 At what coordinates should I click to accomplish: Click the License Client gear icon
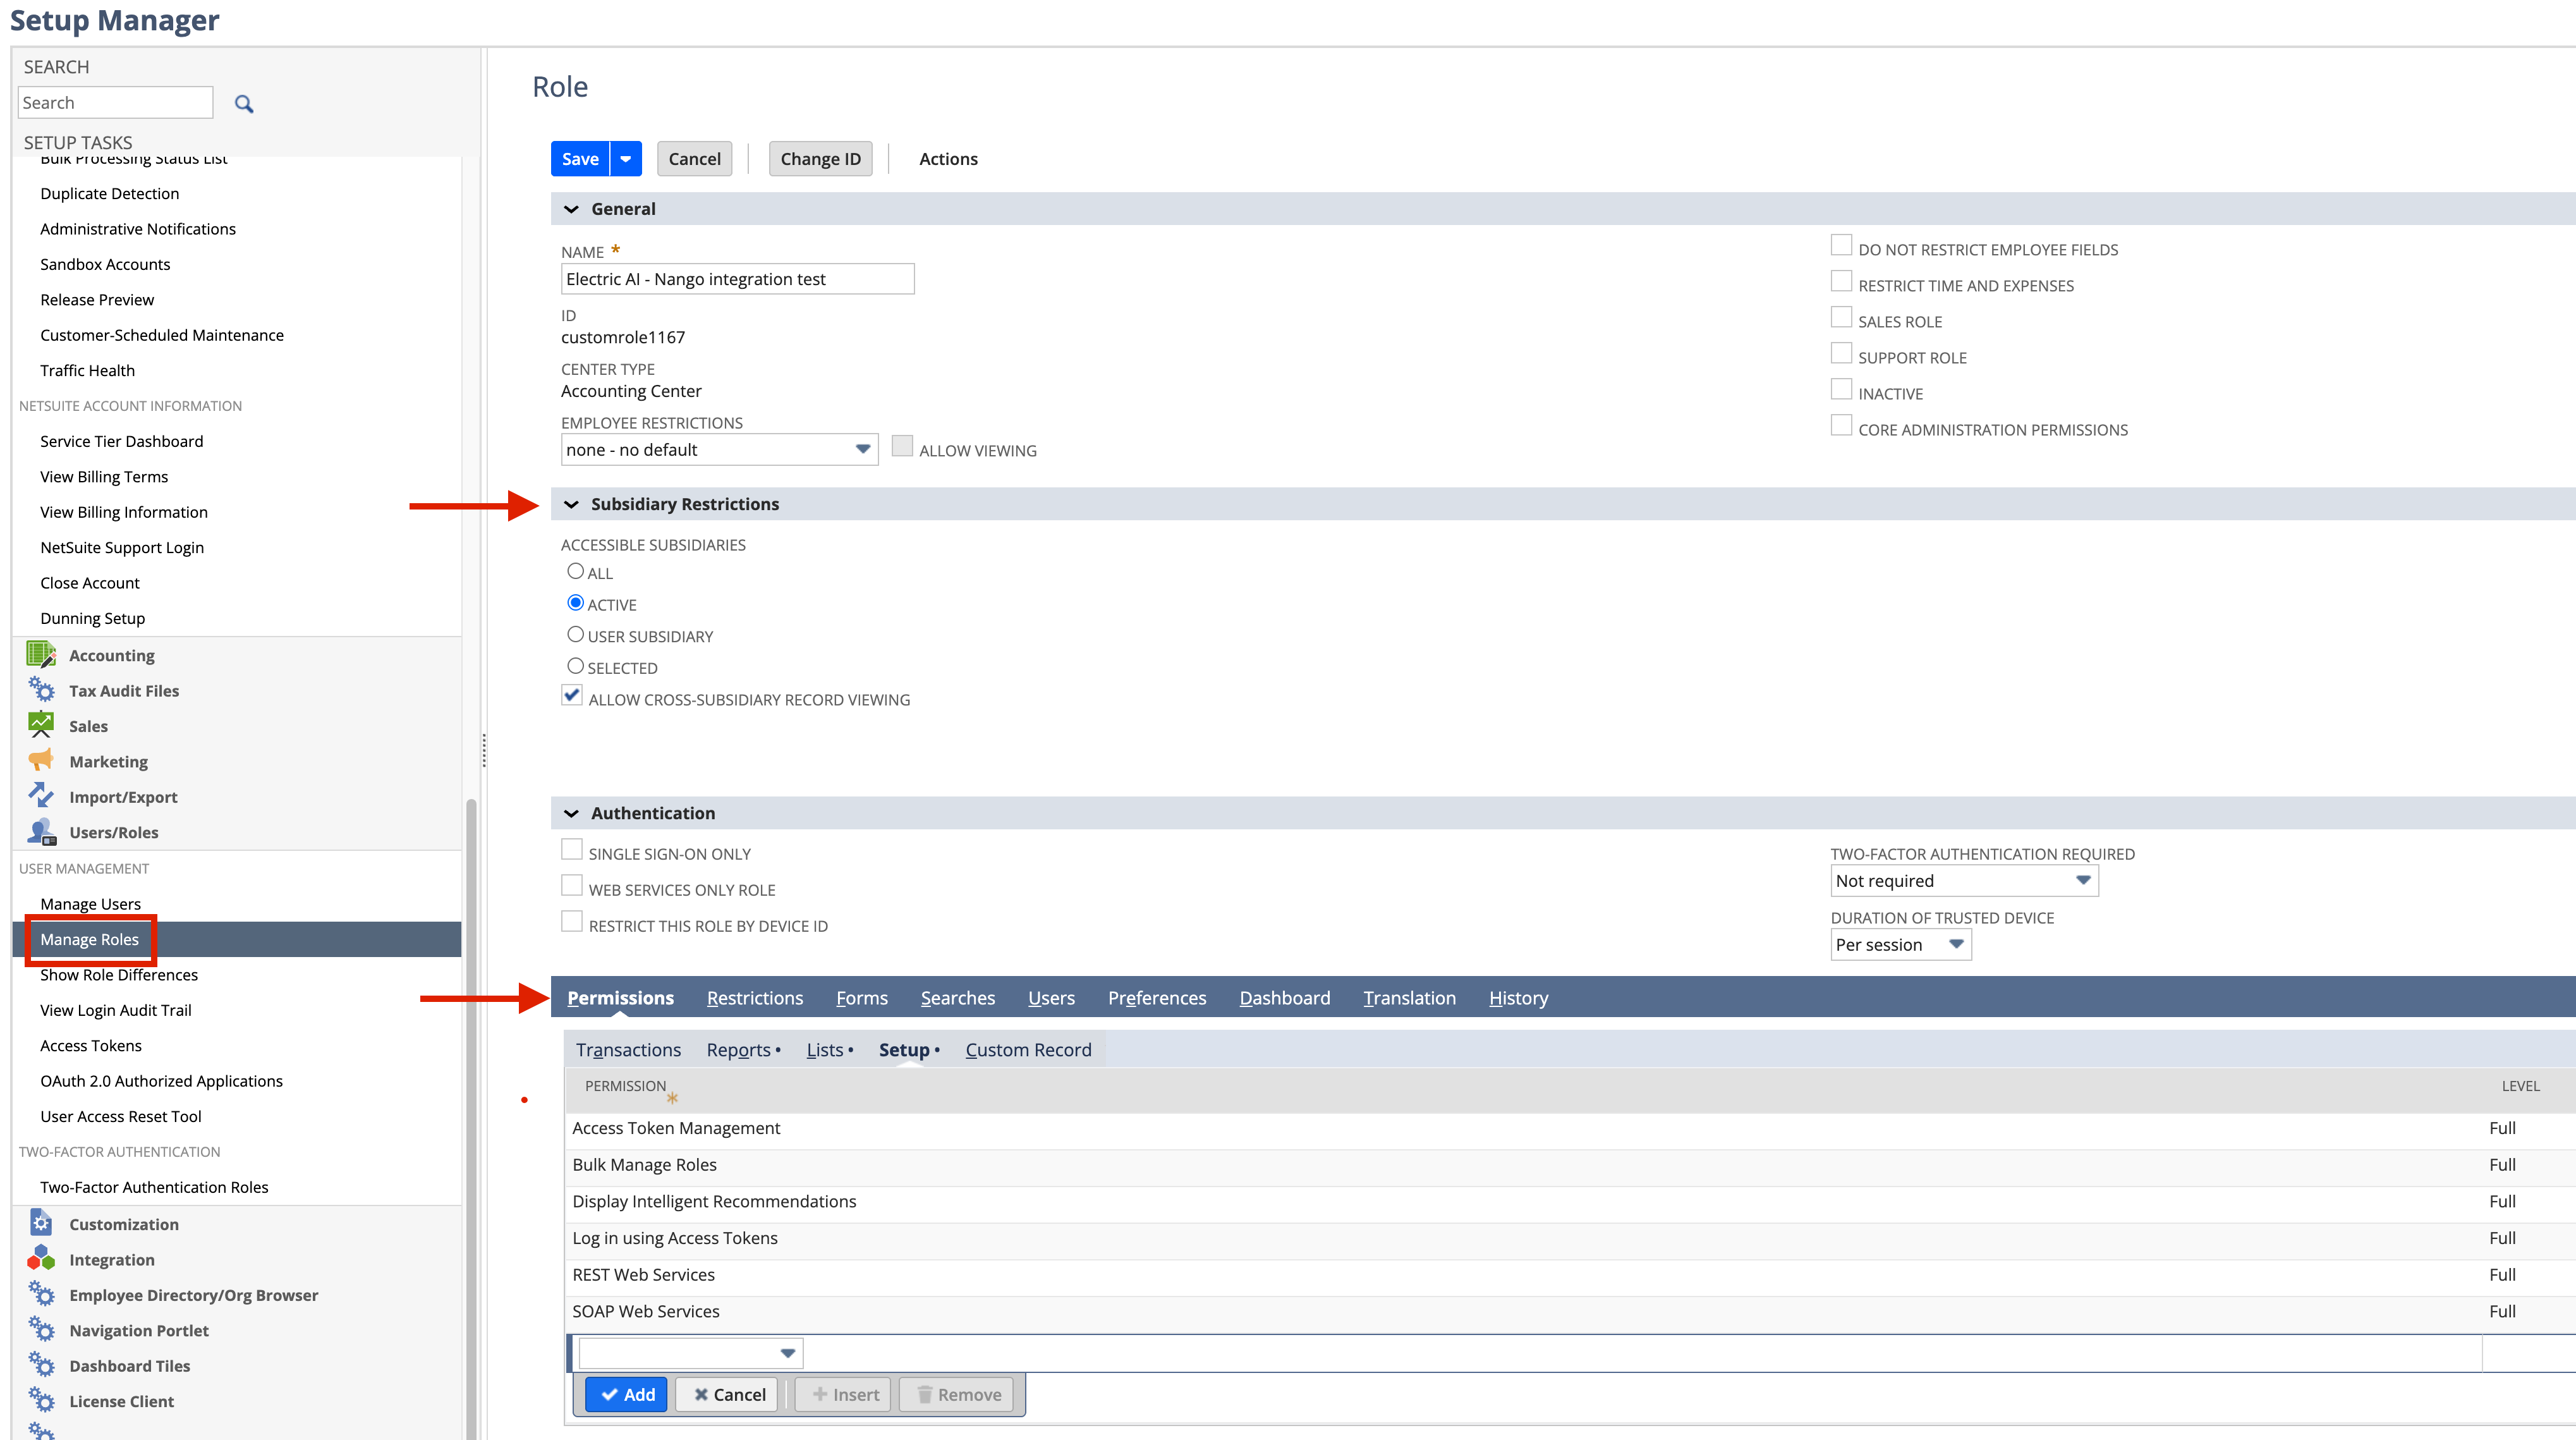[x=41, y=1400]
